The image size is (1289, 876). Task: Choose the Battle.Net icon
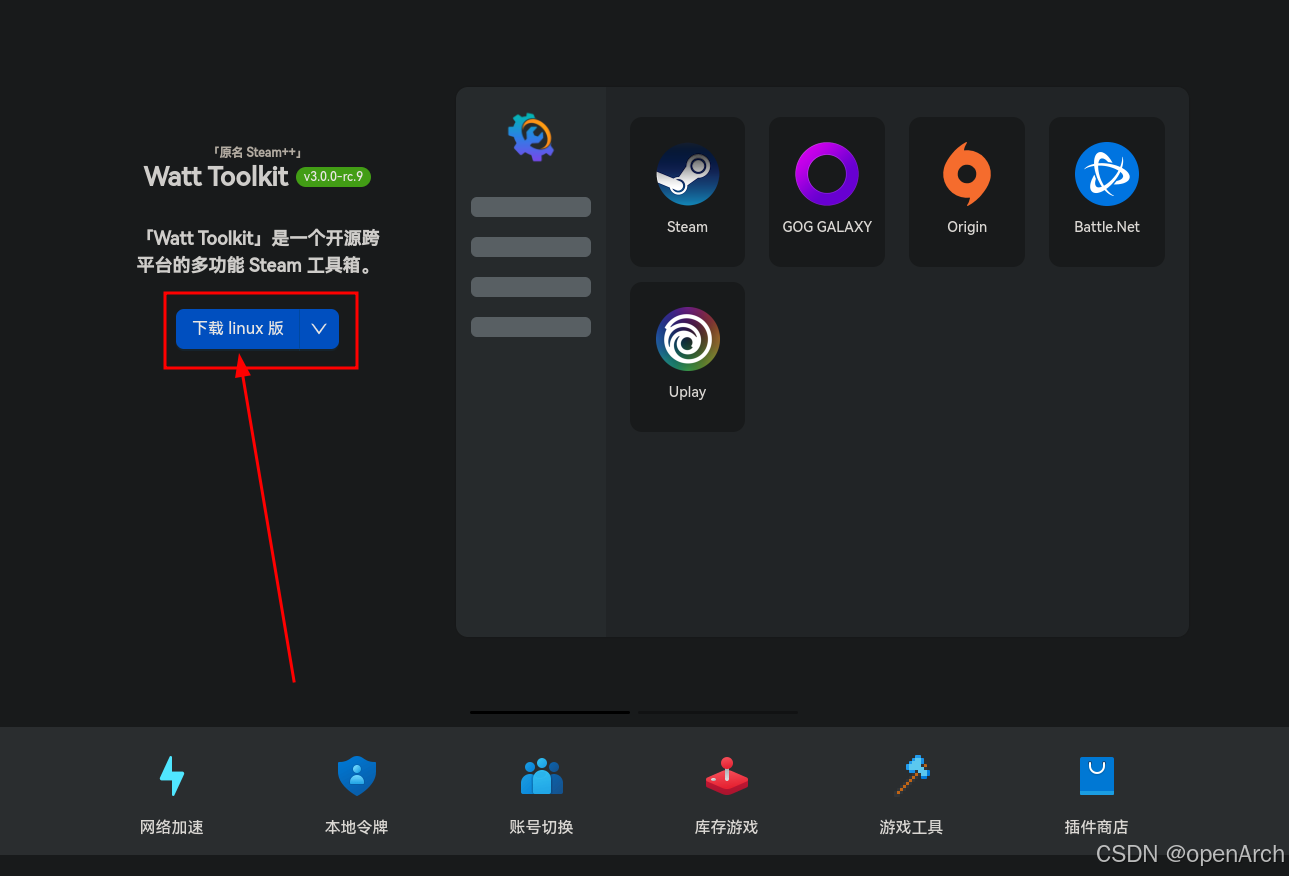pos(1107,174)
